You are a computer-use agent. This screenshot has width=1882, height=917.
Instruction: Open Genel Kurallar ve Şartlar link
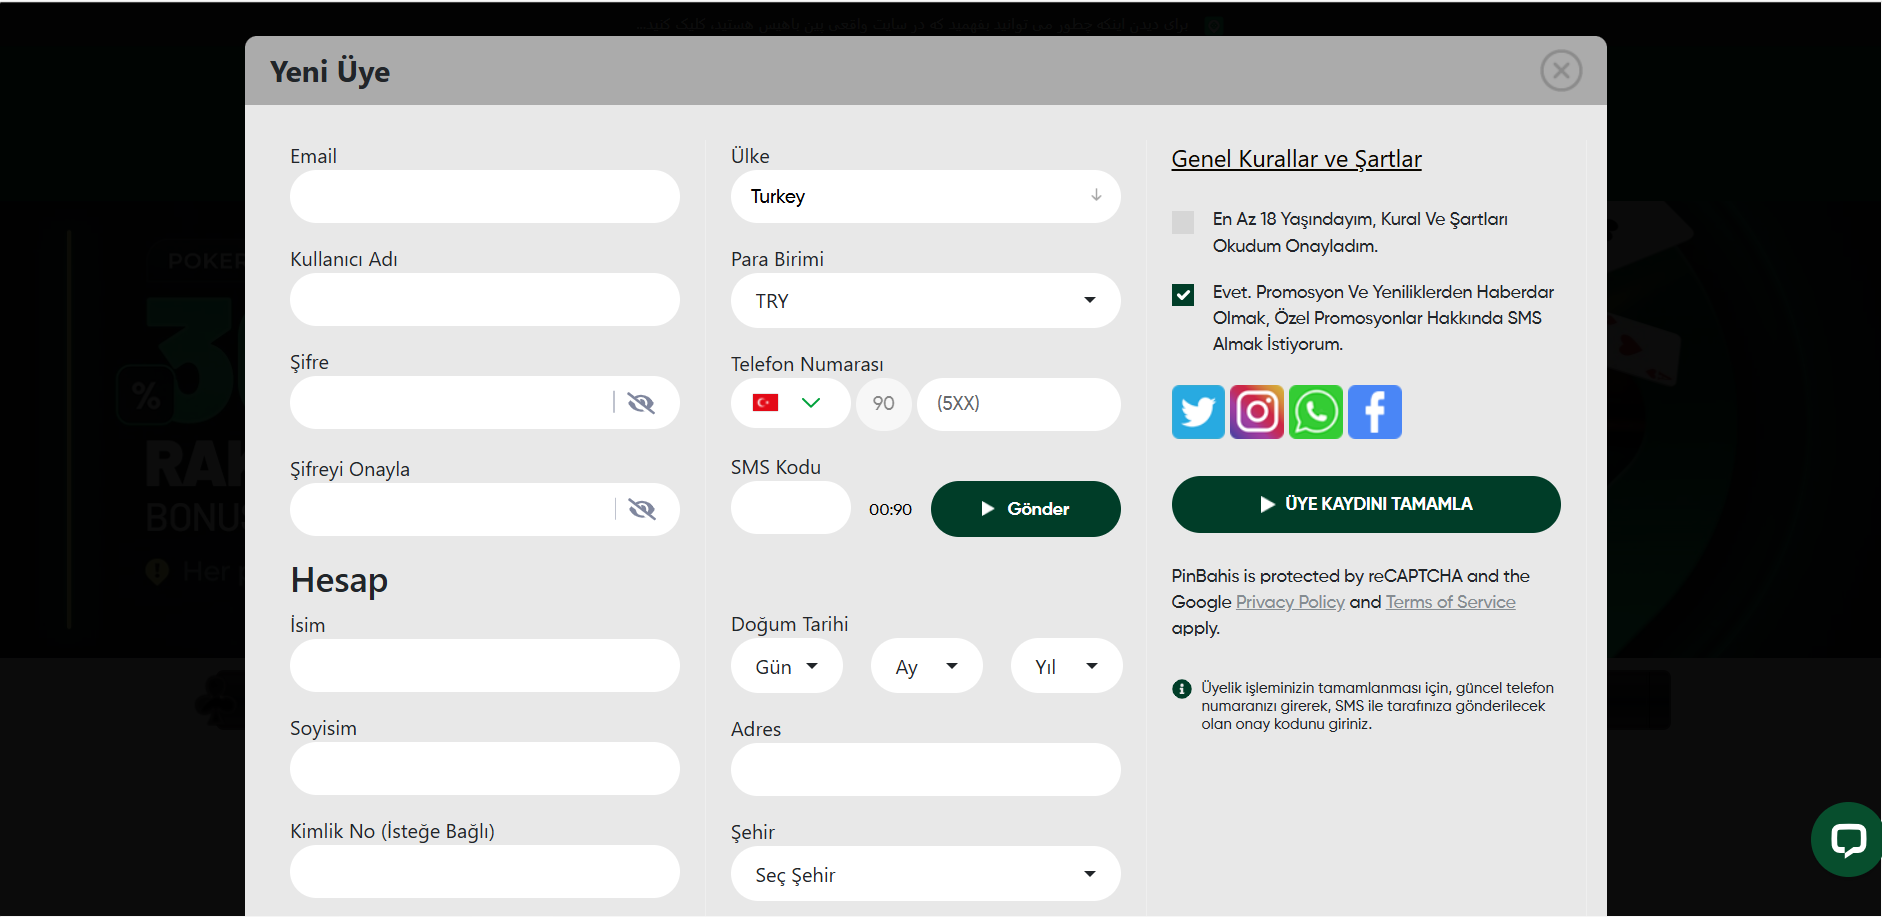coord(1296,159)
